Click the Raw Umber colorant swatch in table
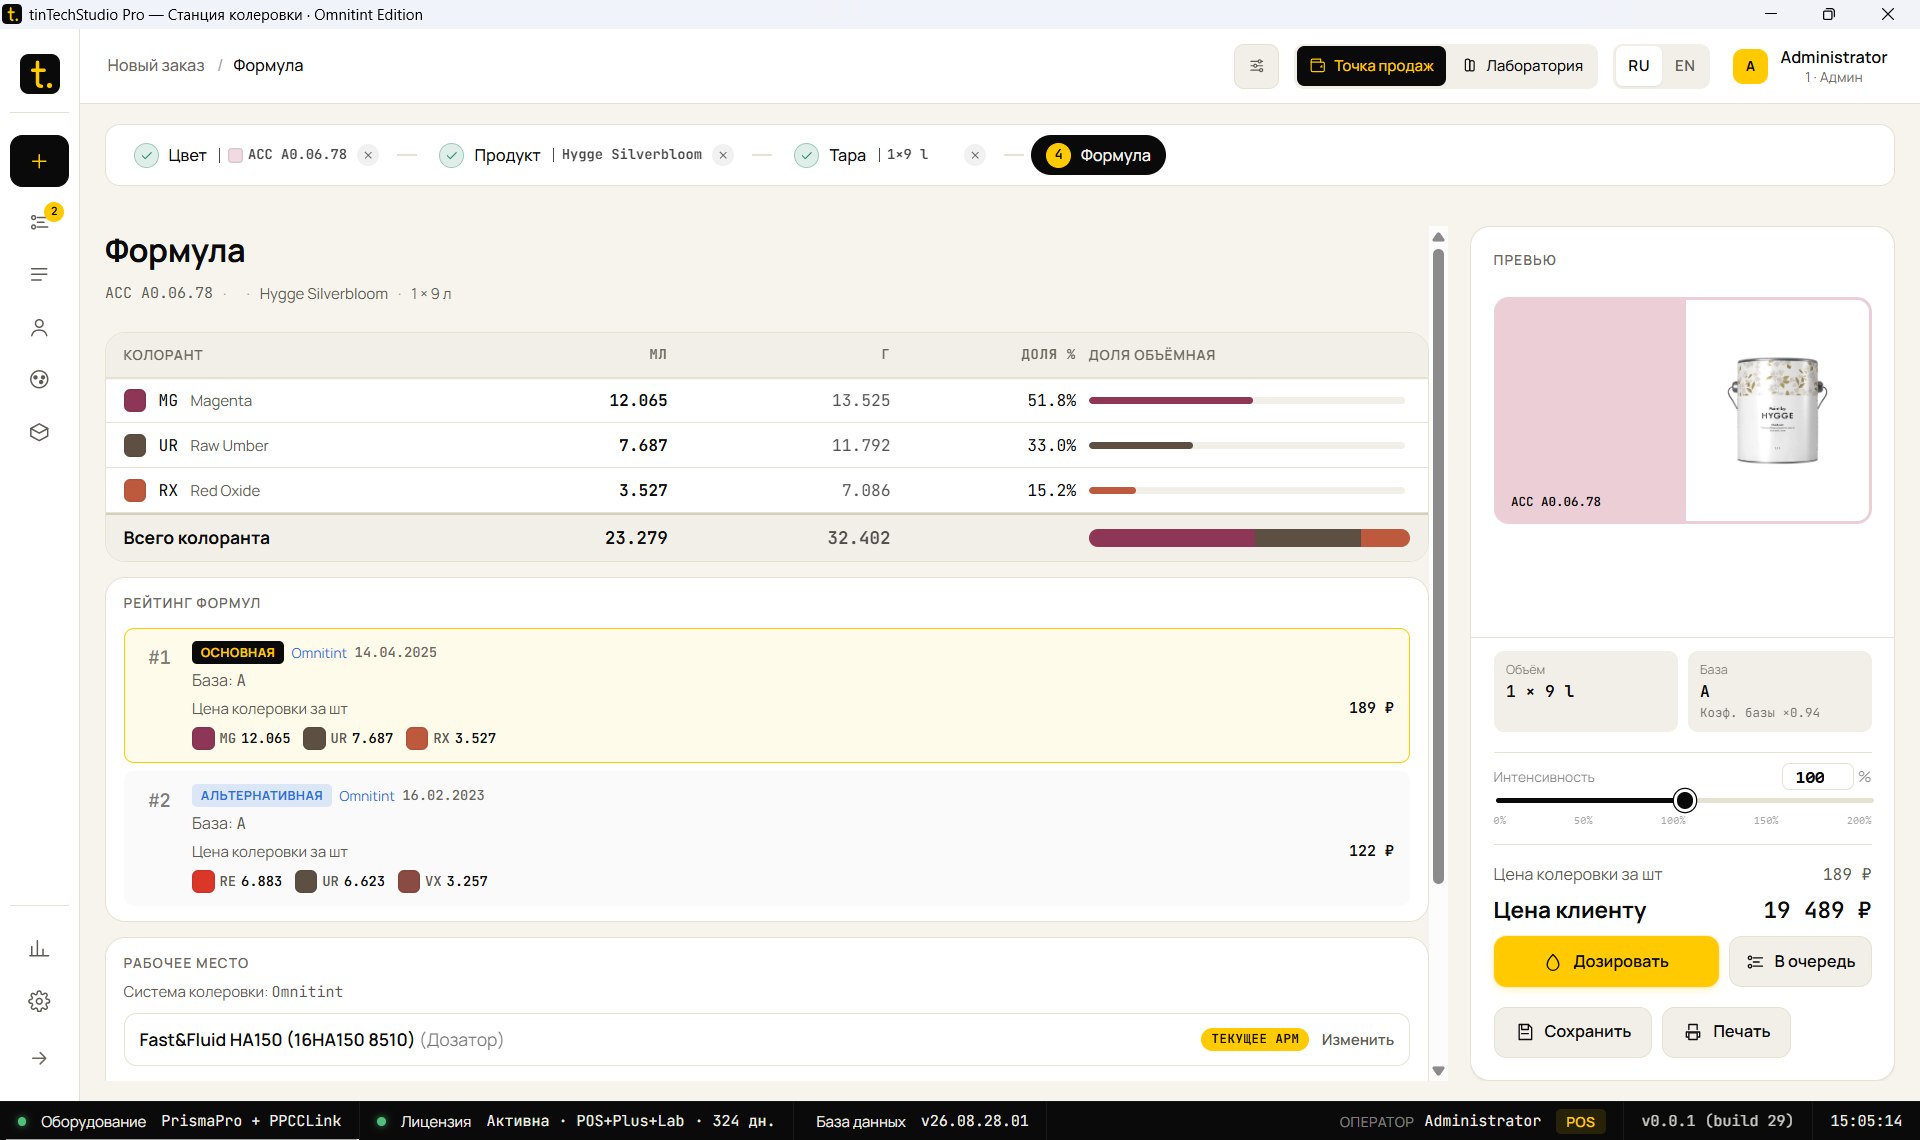Screen dimensions: 1920x1140 click(135, 446)
